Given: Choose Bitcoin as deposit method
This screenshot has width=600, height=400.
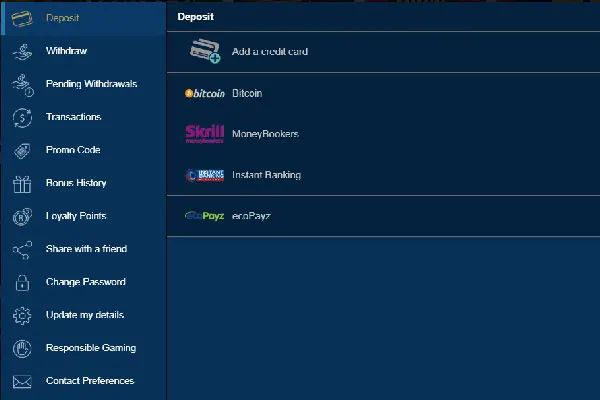Looking at the screenshot, I should click(x=246, y=93).
